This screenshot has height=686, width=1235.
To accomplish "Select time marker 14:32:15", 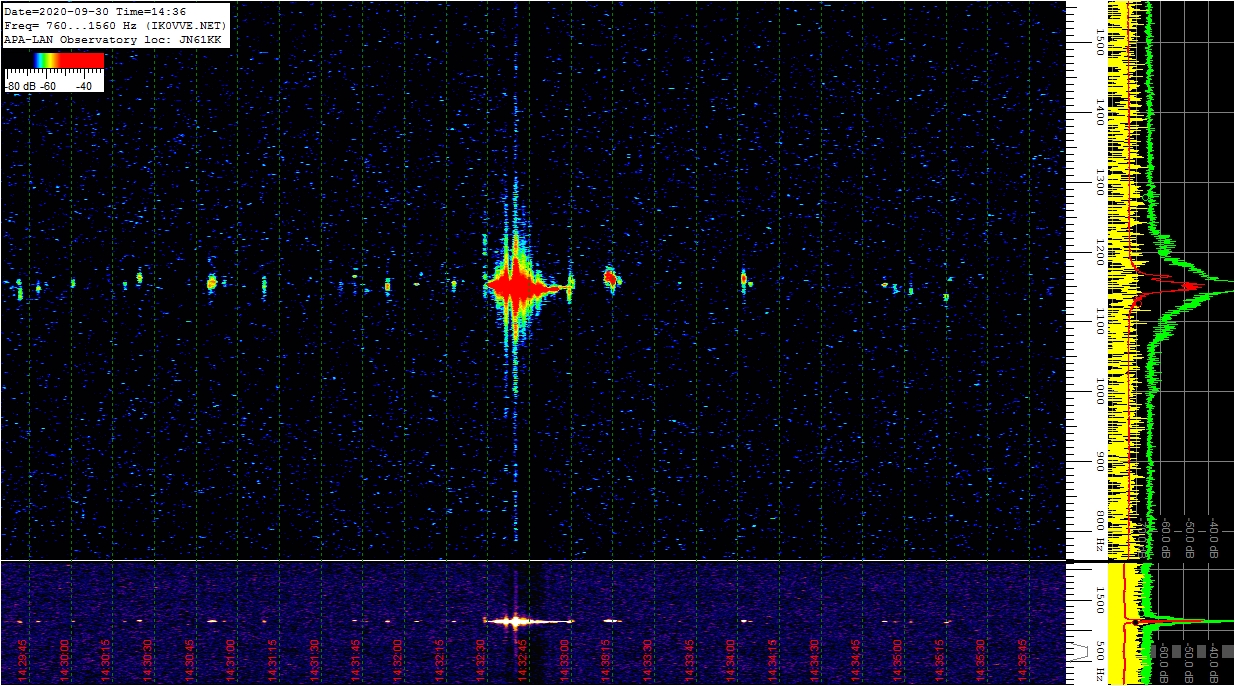I will coord(440,662).
